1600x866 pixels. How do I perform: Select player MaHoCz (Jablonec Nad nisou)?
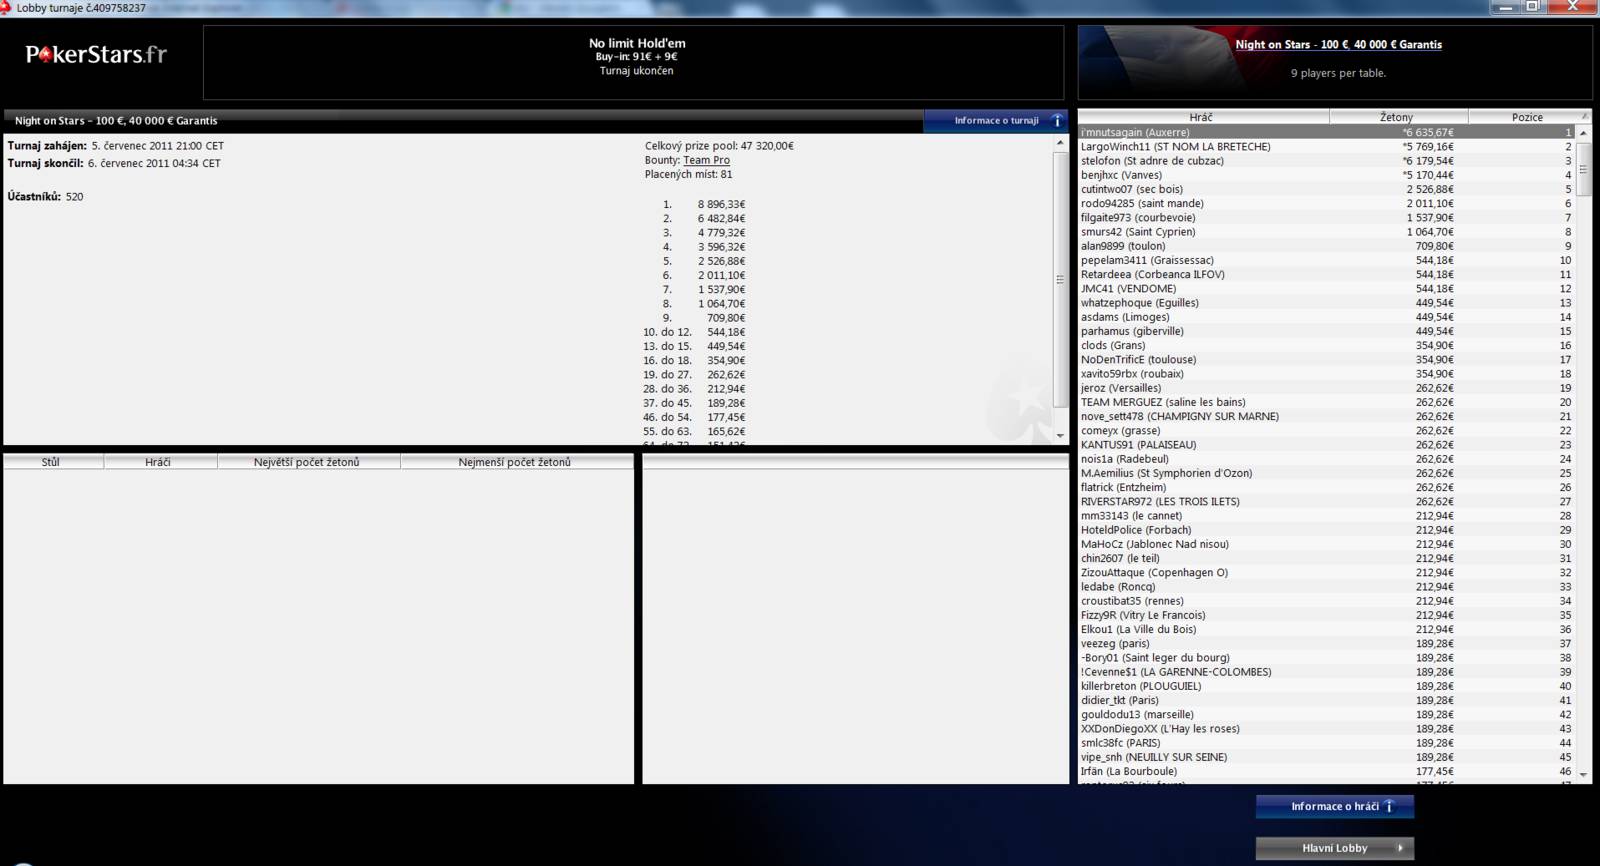point(1327,544)
